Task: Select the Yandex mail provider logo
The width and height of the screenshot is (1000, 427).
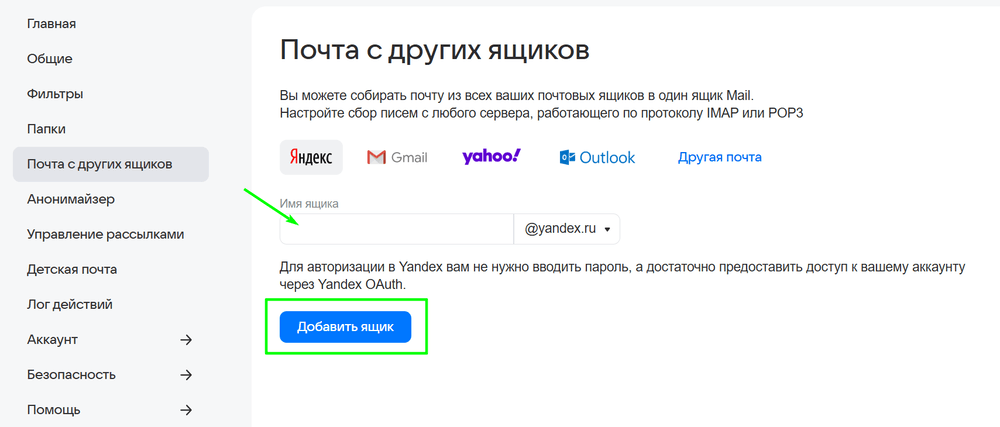Action: (311, 158)
